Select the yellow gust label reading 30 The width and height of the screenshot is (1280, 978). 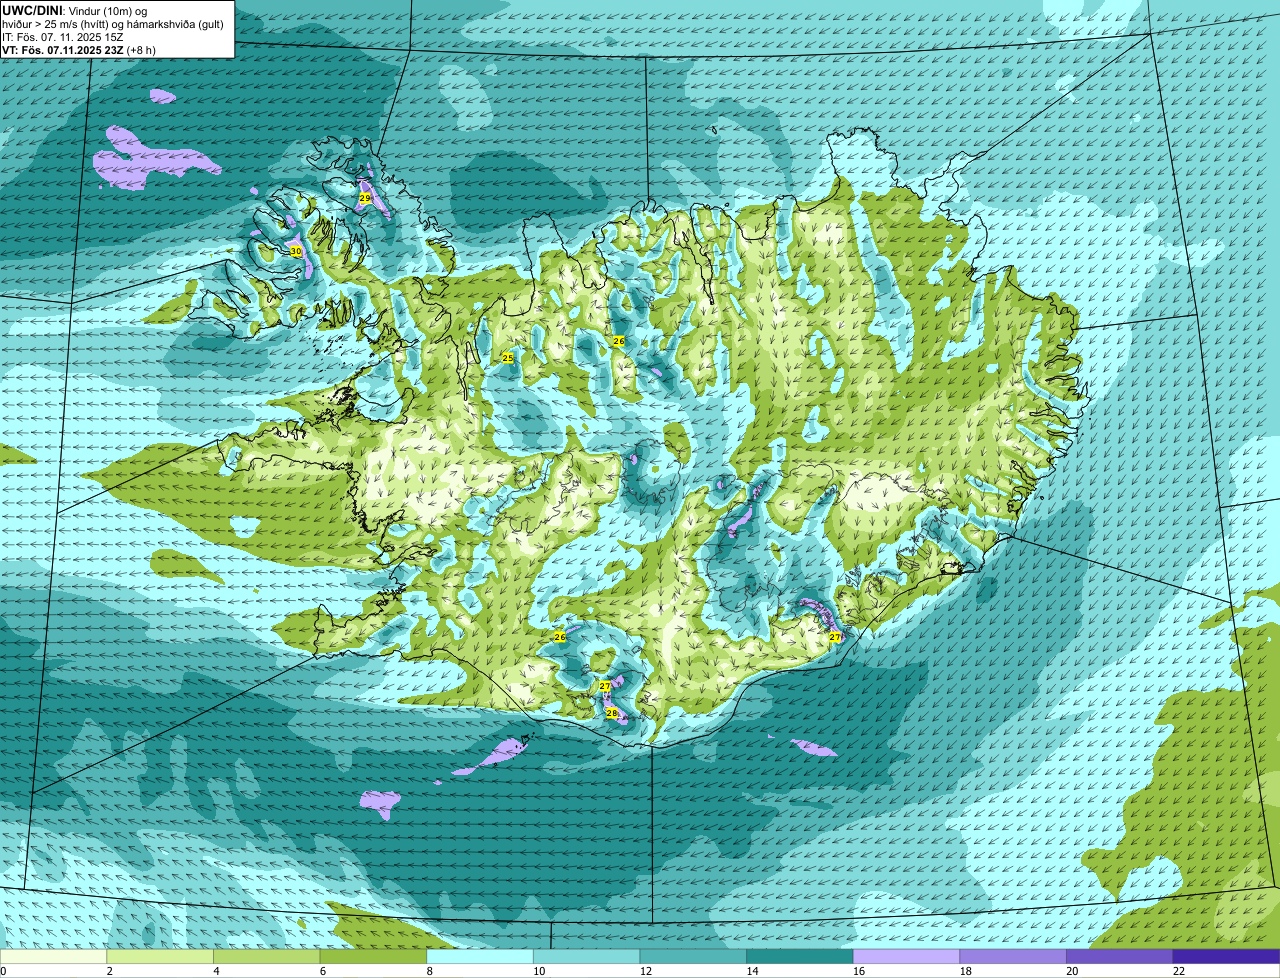coord(296,252)
